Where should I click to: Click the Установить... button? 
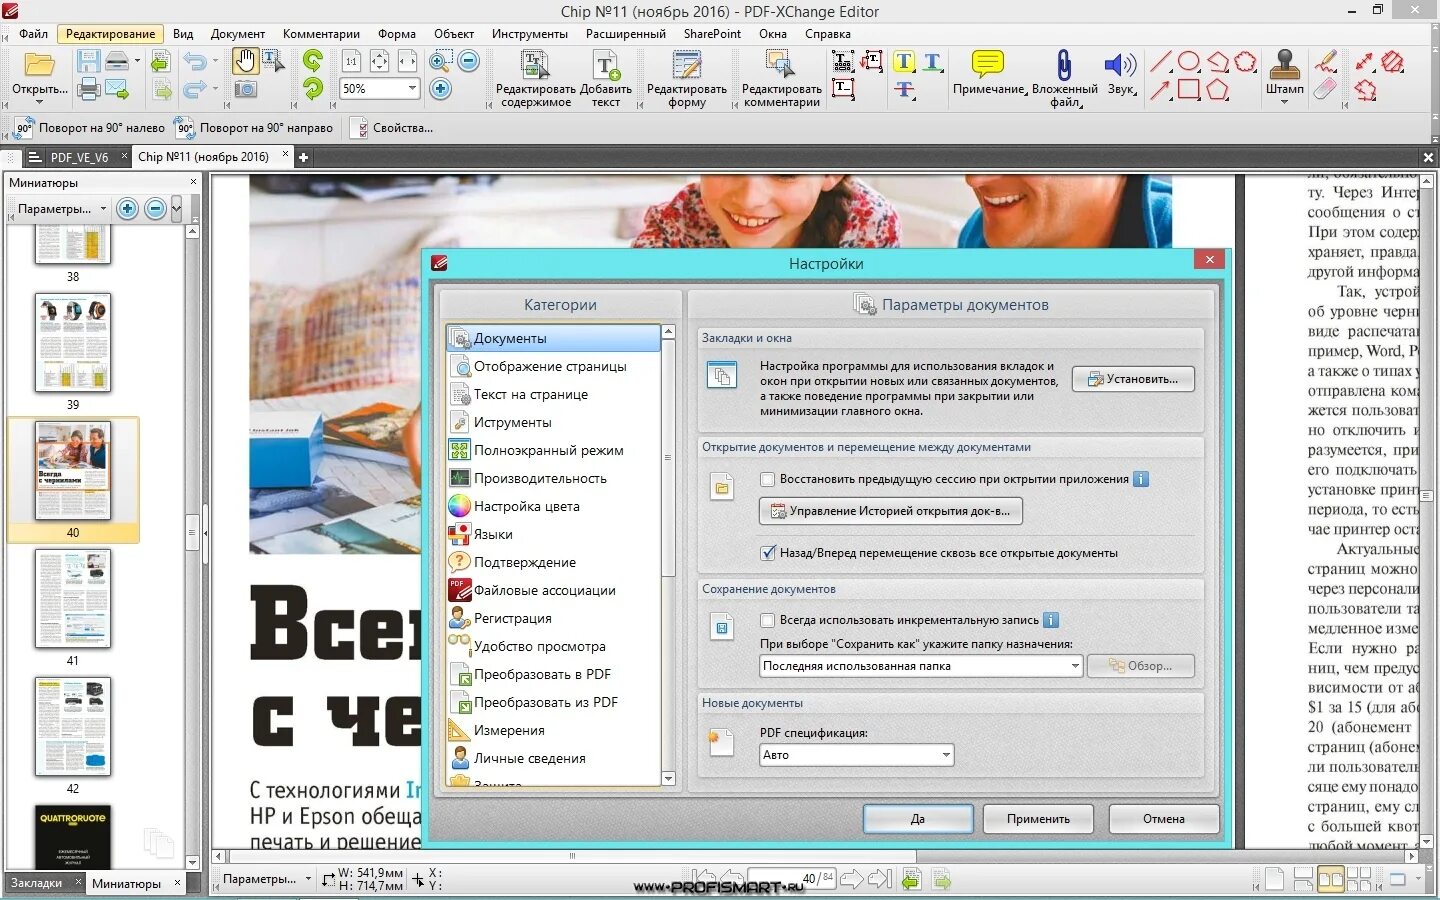tap(1133, 379)
